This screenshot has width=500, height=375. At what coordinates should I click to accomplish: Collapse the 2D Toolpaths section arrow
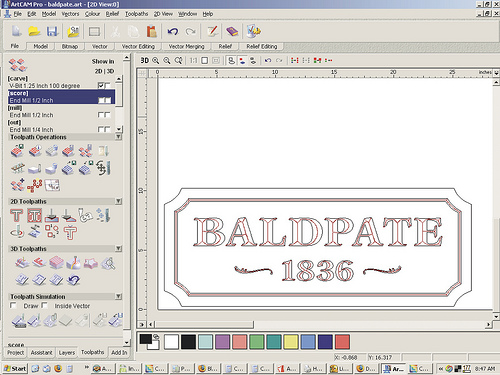click(x=119, y=201)
